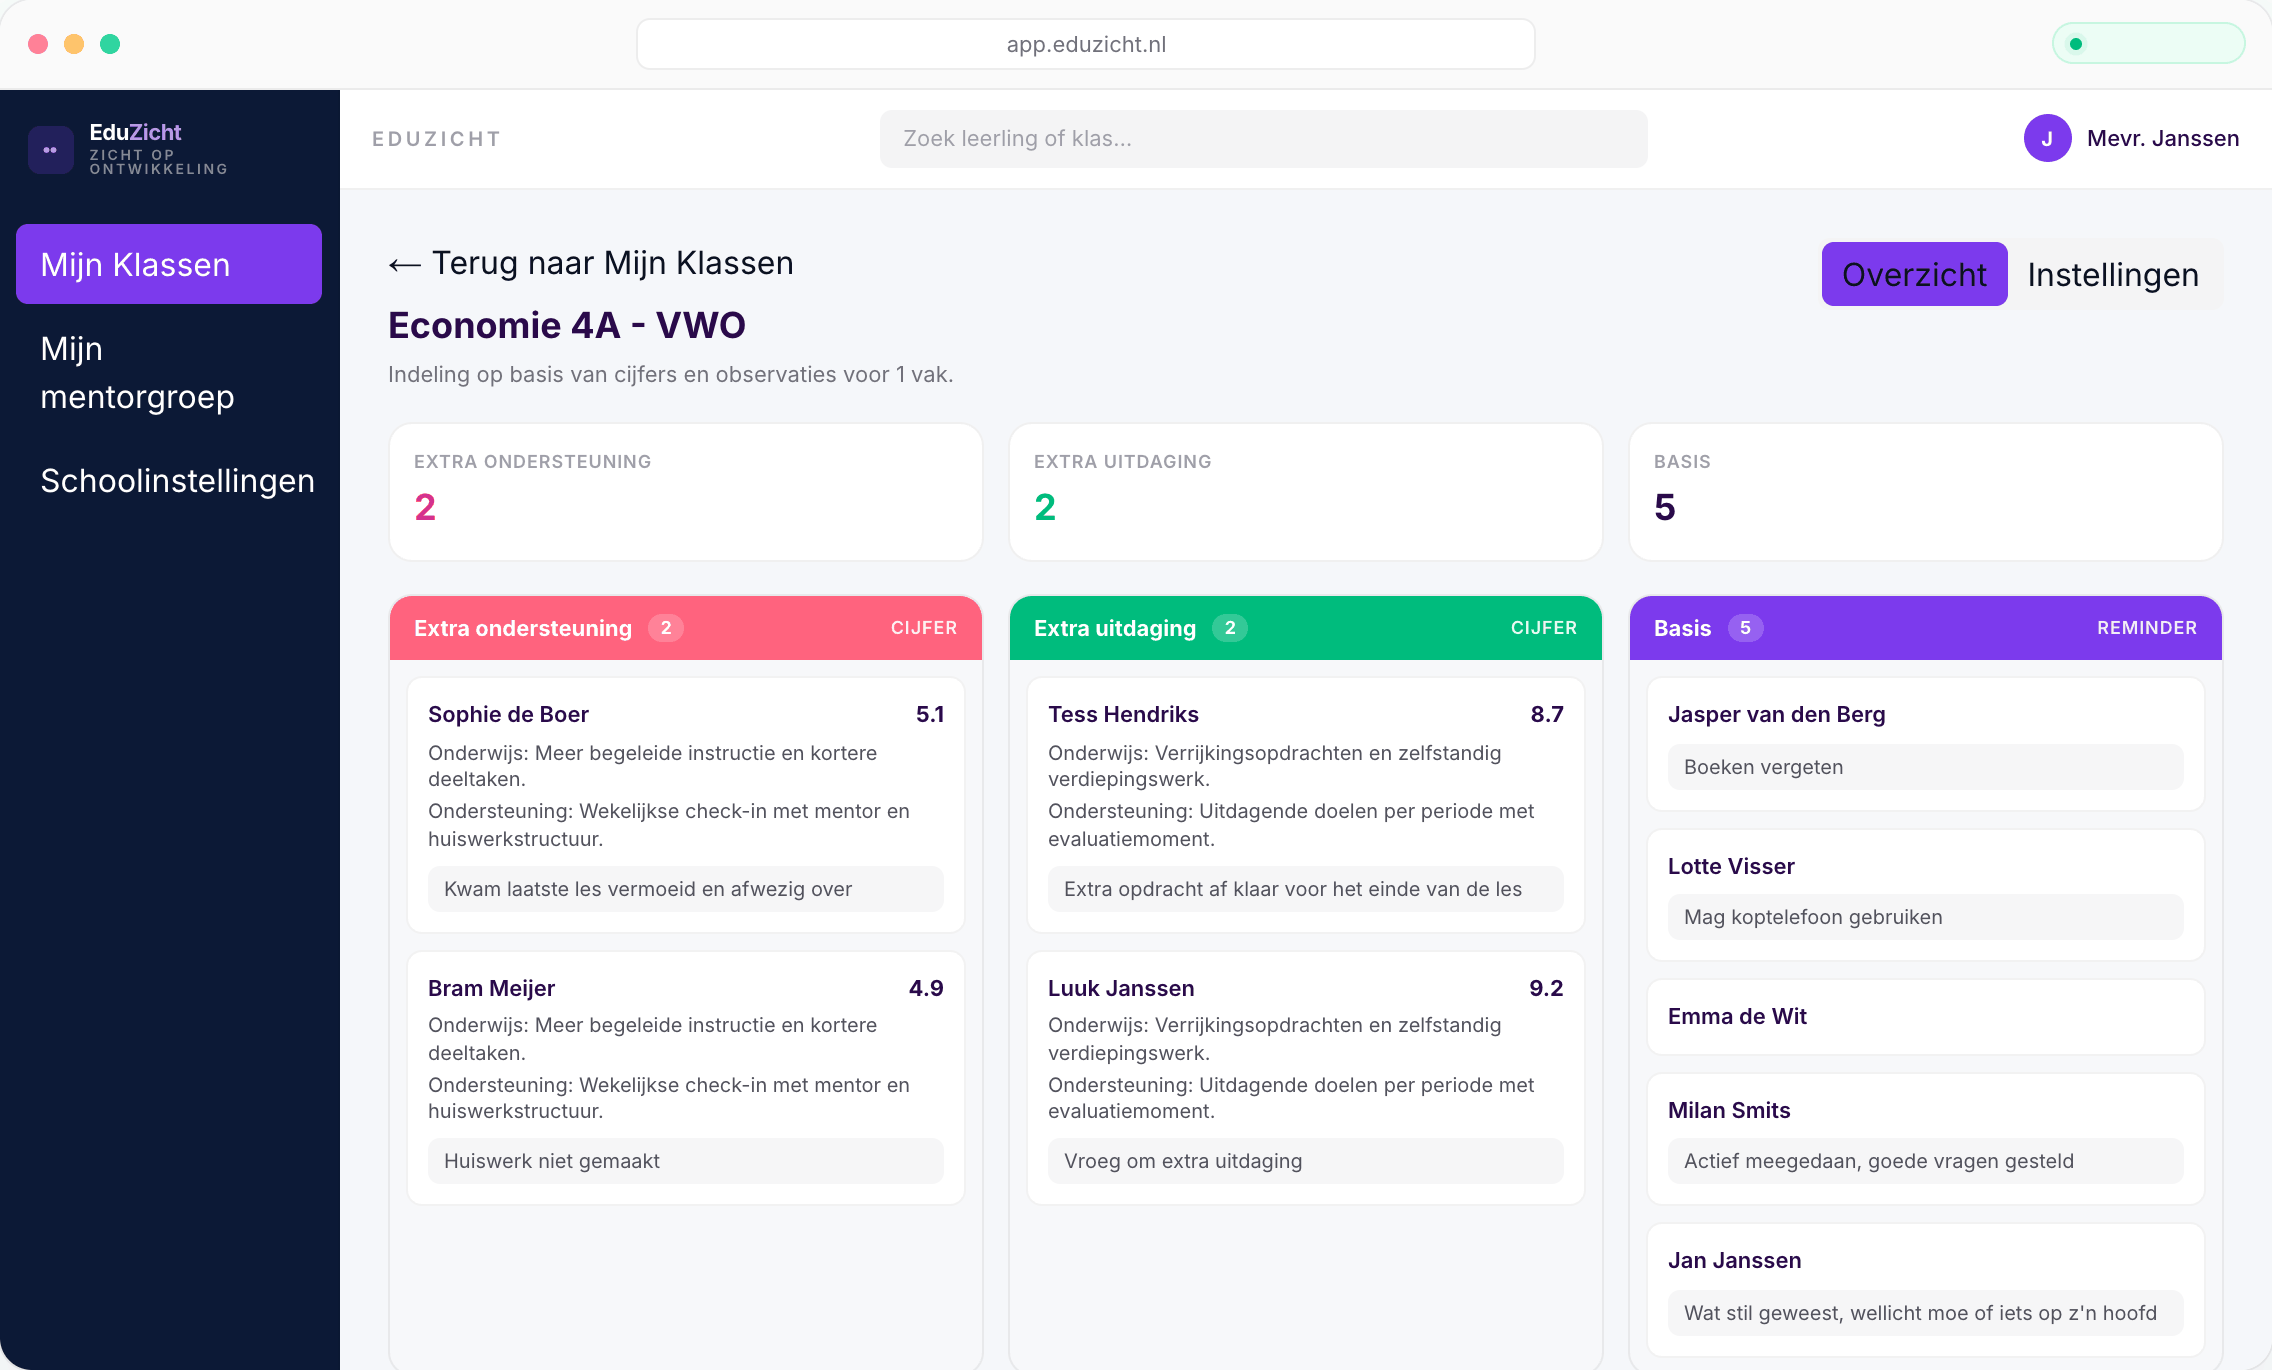The image size is (2272, 1370).
Task: Click the Basis column header
Action: (x=1926, y=628)
